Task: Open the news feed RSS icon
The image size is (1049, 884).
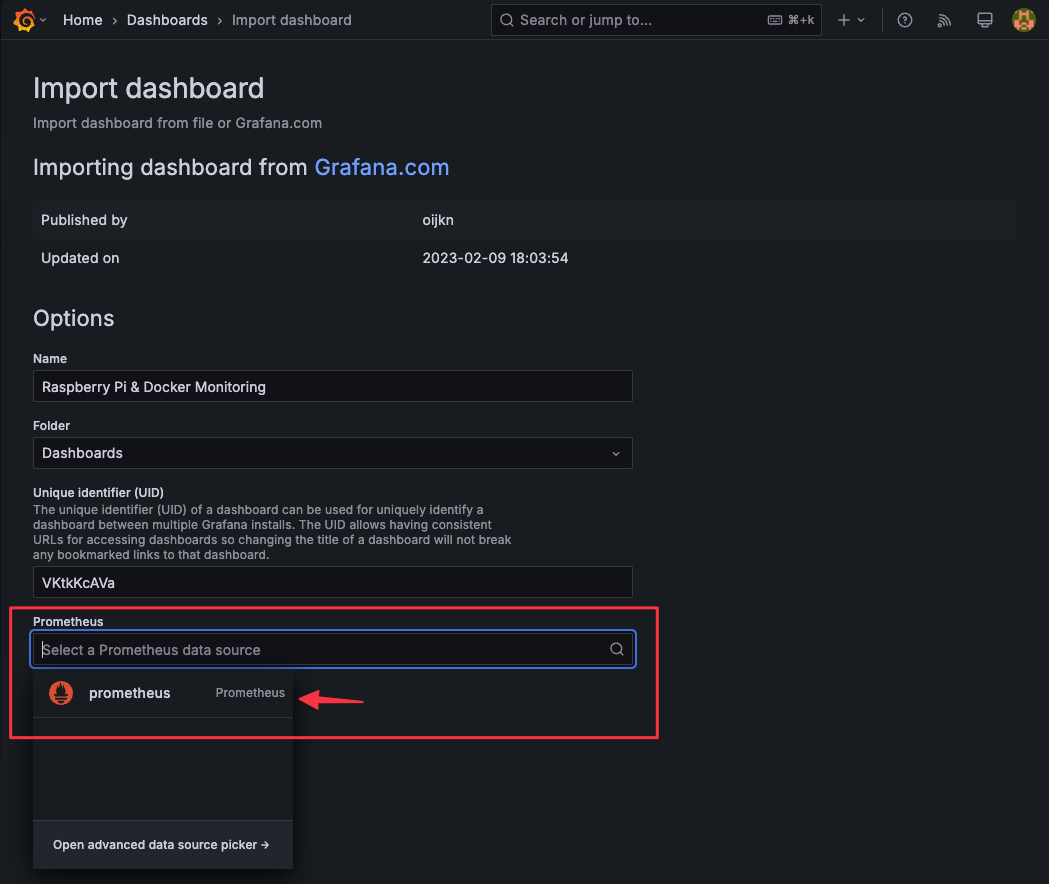Action: click(x=944, y=20)
